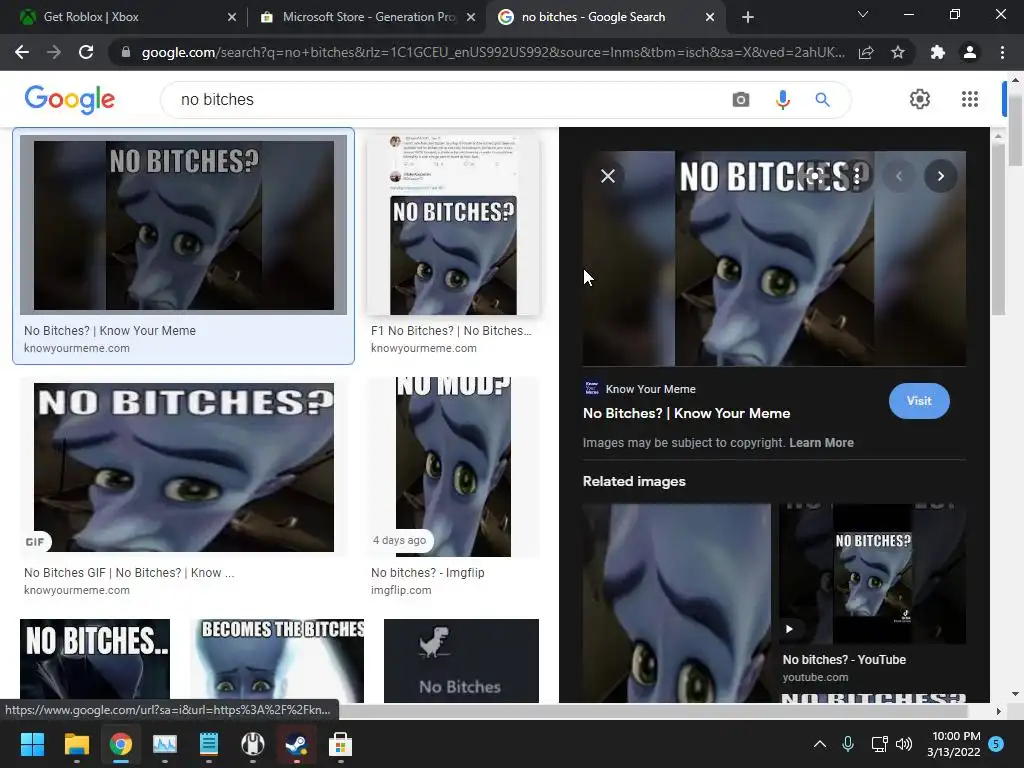
Task: Open No Bitches? | Know Your Meme title link
Action: (x=686, y=413)
